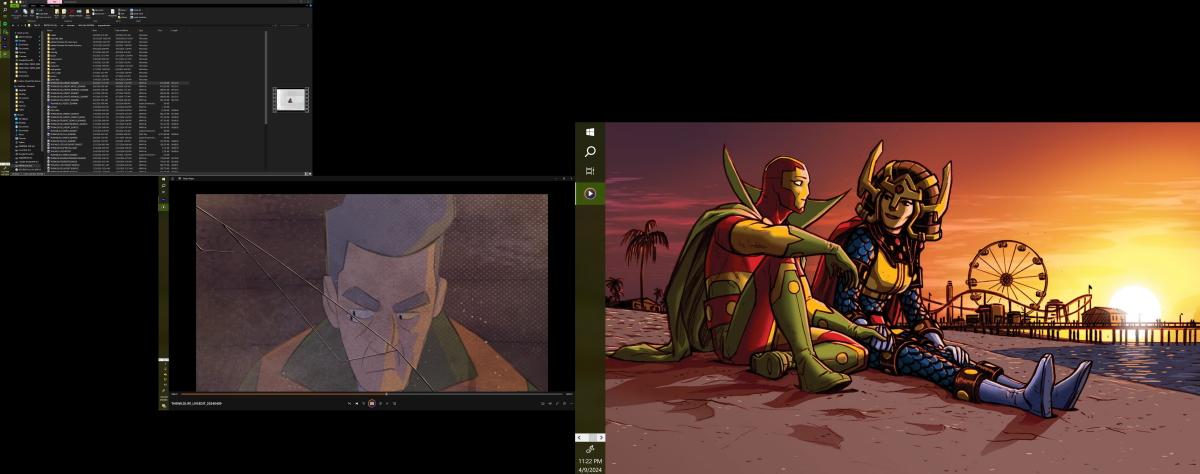The height and width of the screenshot is (474, 1200).
Task: Open the File tab in File Explorer
Action: 14,6
